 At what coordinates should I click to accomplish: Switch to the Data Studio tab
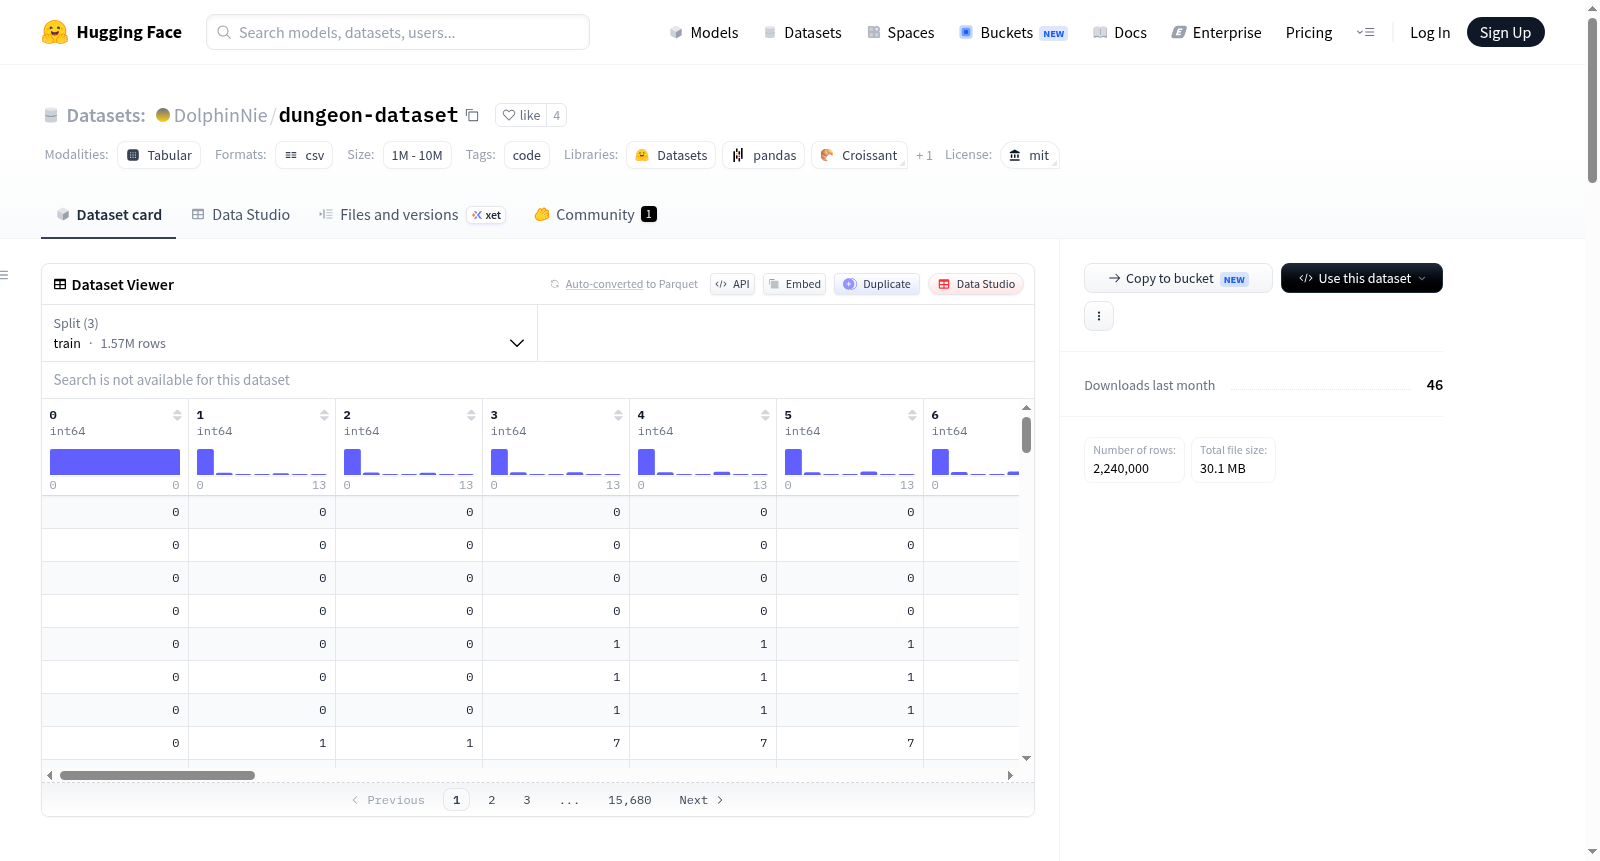coord(241,214)
